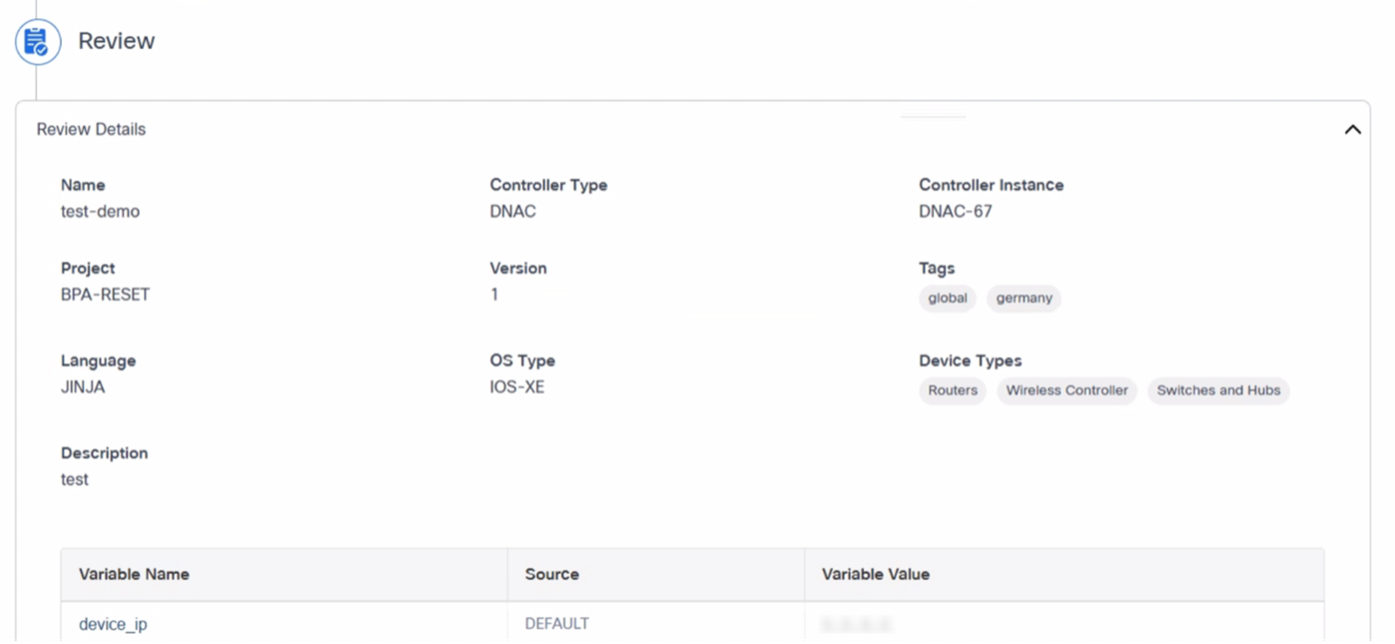The image size is (1395, 644).
Task: Click the Wireless Controller device type chip
Action: pos(1066,390)
